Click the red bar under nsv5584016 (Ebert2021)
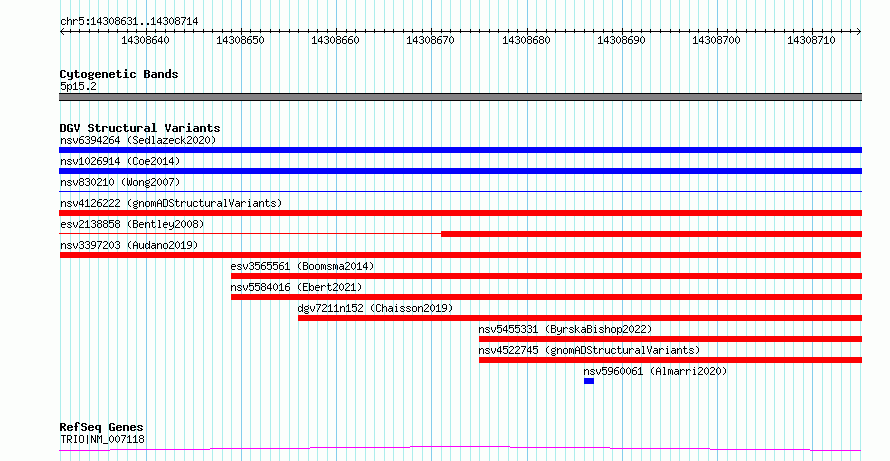 [547, 297]
